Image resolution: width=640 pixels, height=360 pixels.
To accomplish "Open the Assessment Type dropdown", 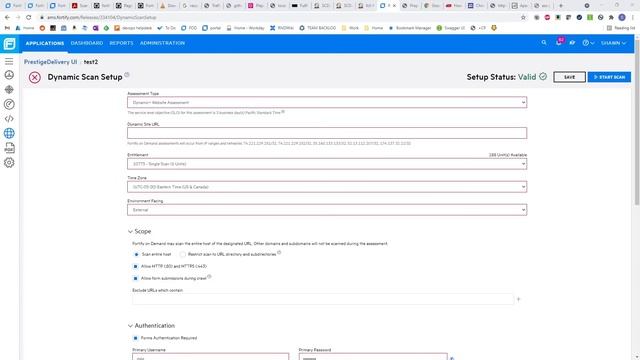I will [327, 102].
